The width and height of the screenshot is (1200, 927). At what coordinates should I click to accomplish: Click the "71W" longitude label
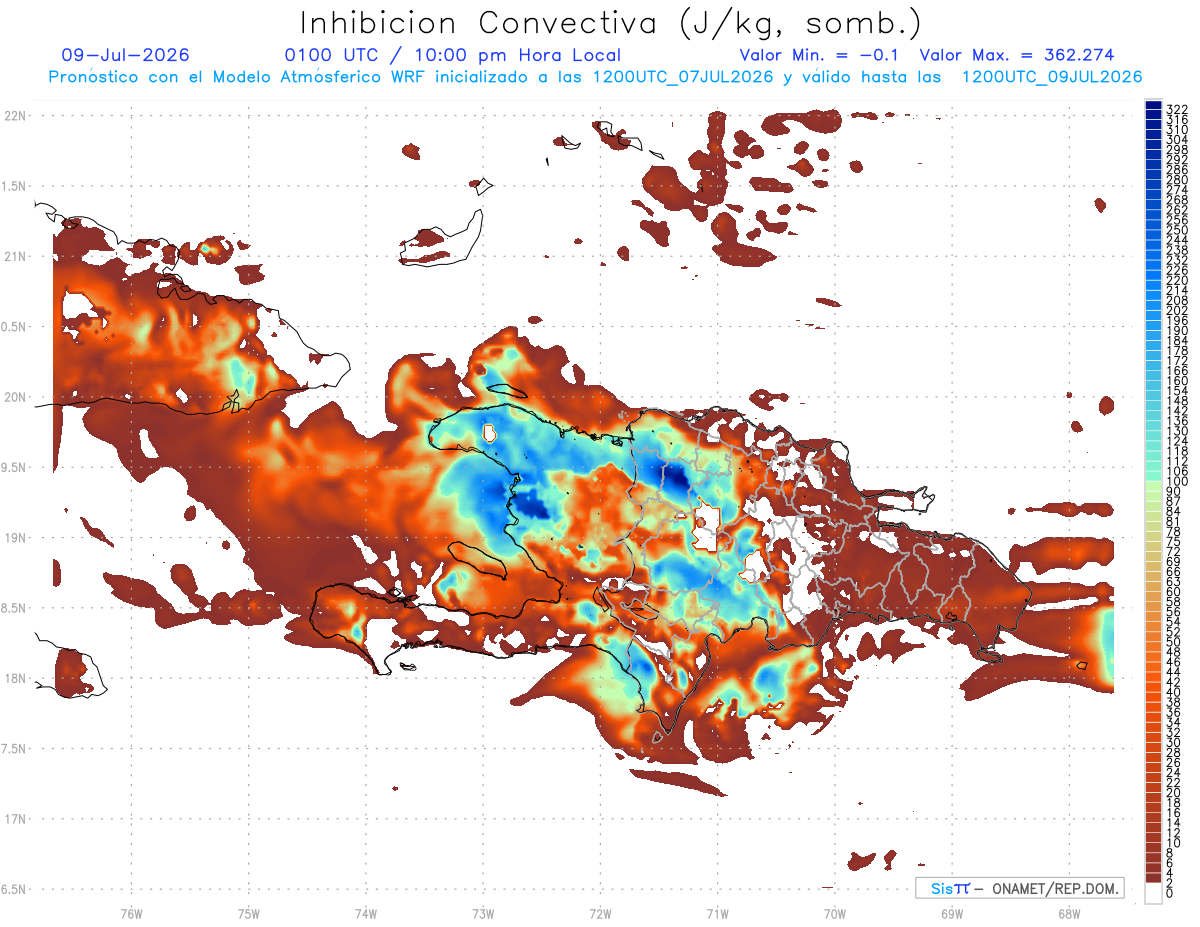pyautogui.click(x=717, y=913)
